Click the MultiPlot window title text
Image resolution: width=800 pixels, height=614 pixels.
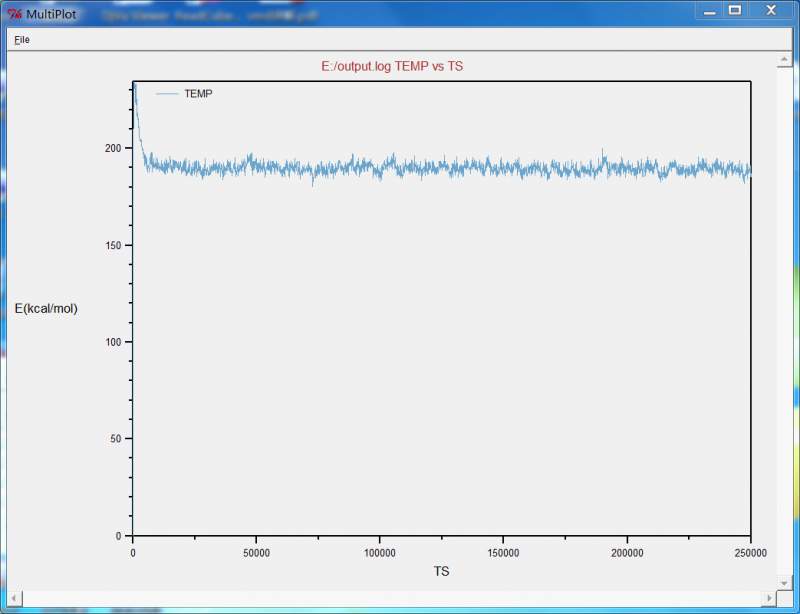tap(51, 14)
